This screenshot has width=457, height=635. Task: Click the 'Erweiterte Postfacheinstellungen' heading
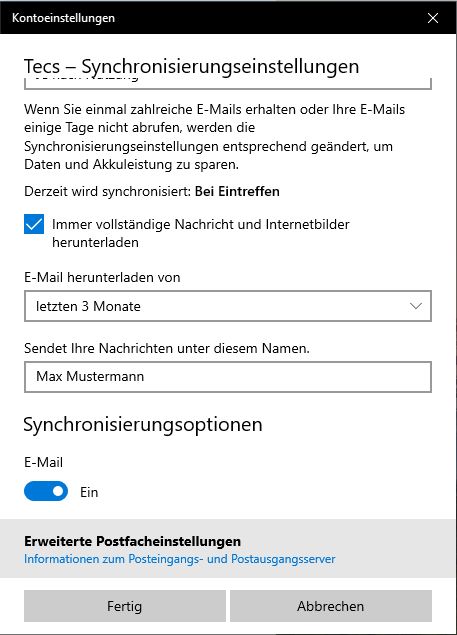pos(132,541)
